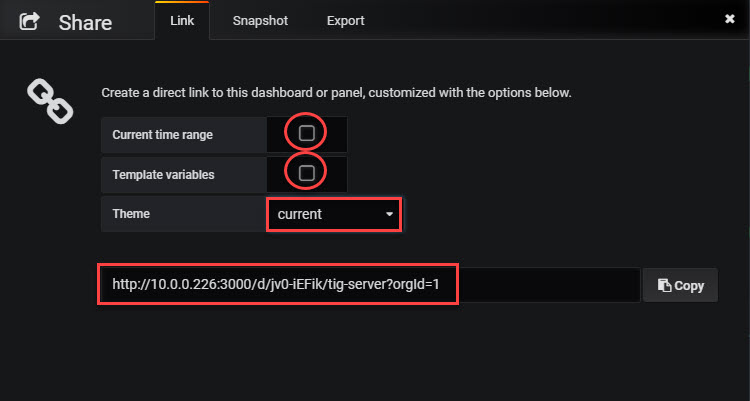
Task: Click the large chain link icon
Action: [x=50, y=101]
